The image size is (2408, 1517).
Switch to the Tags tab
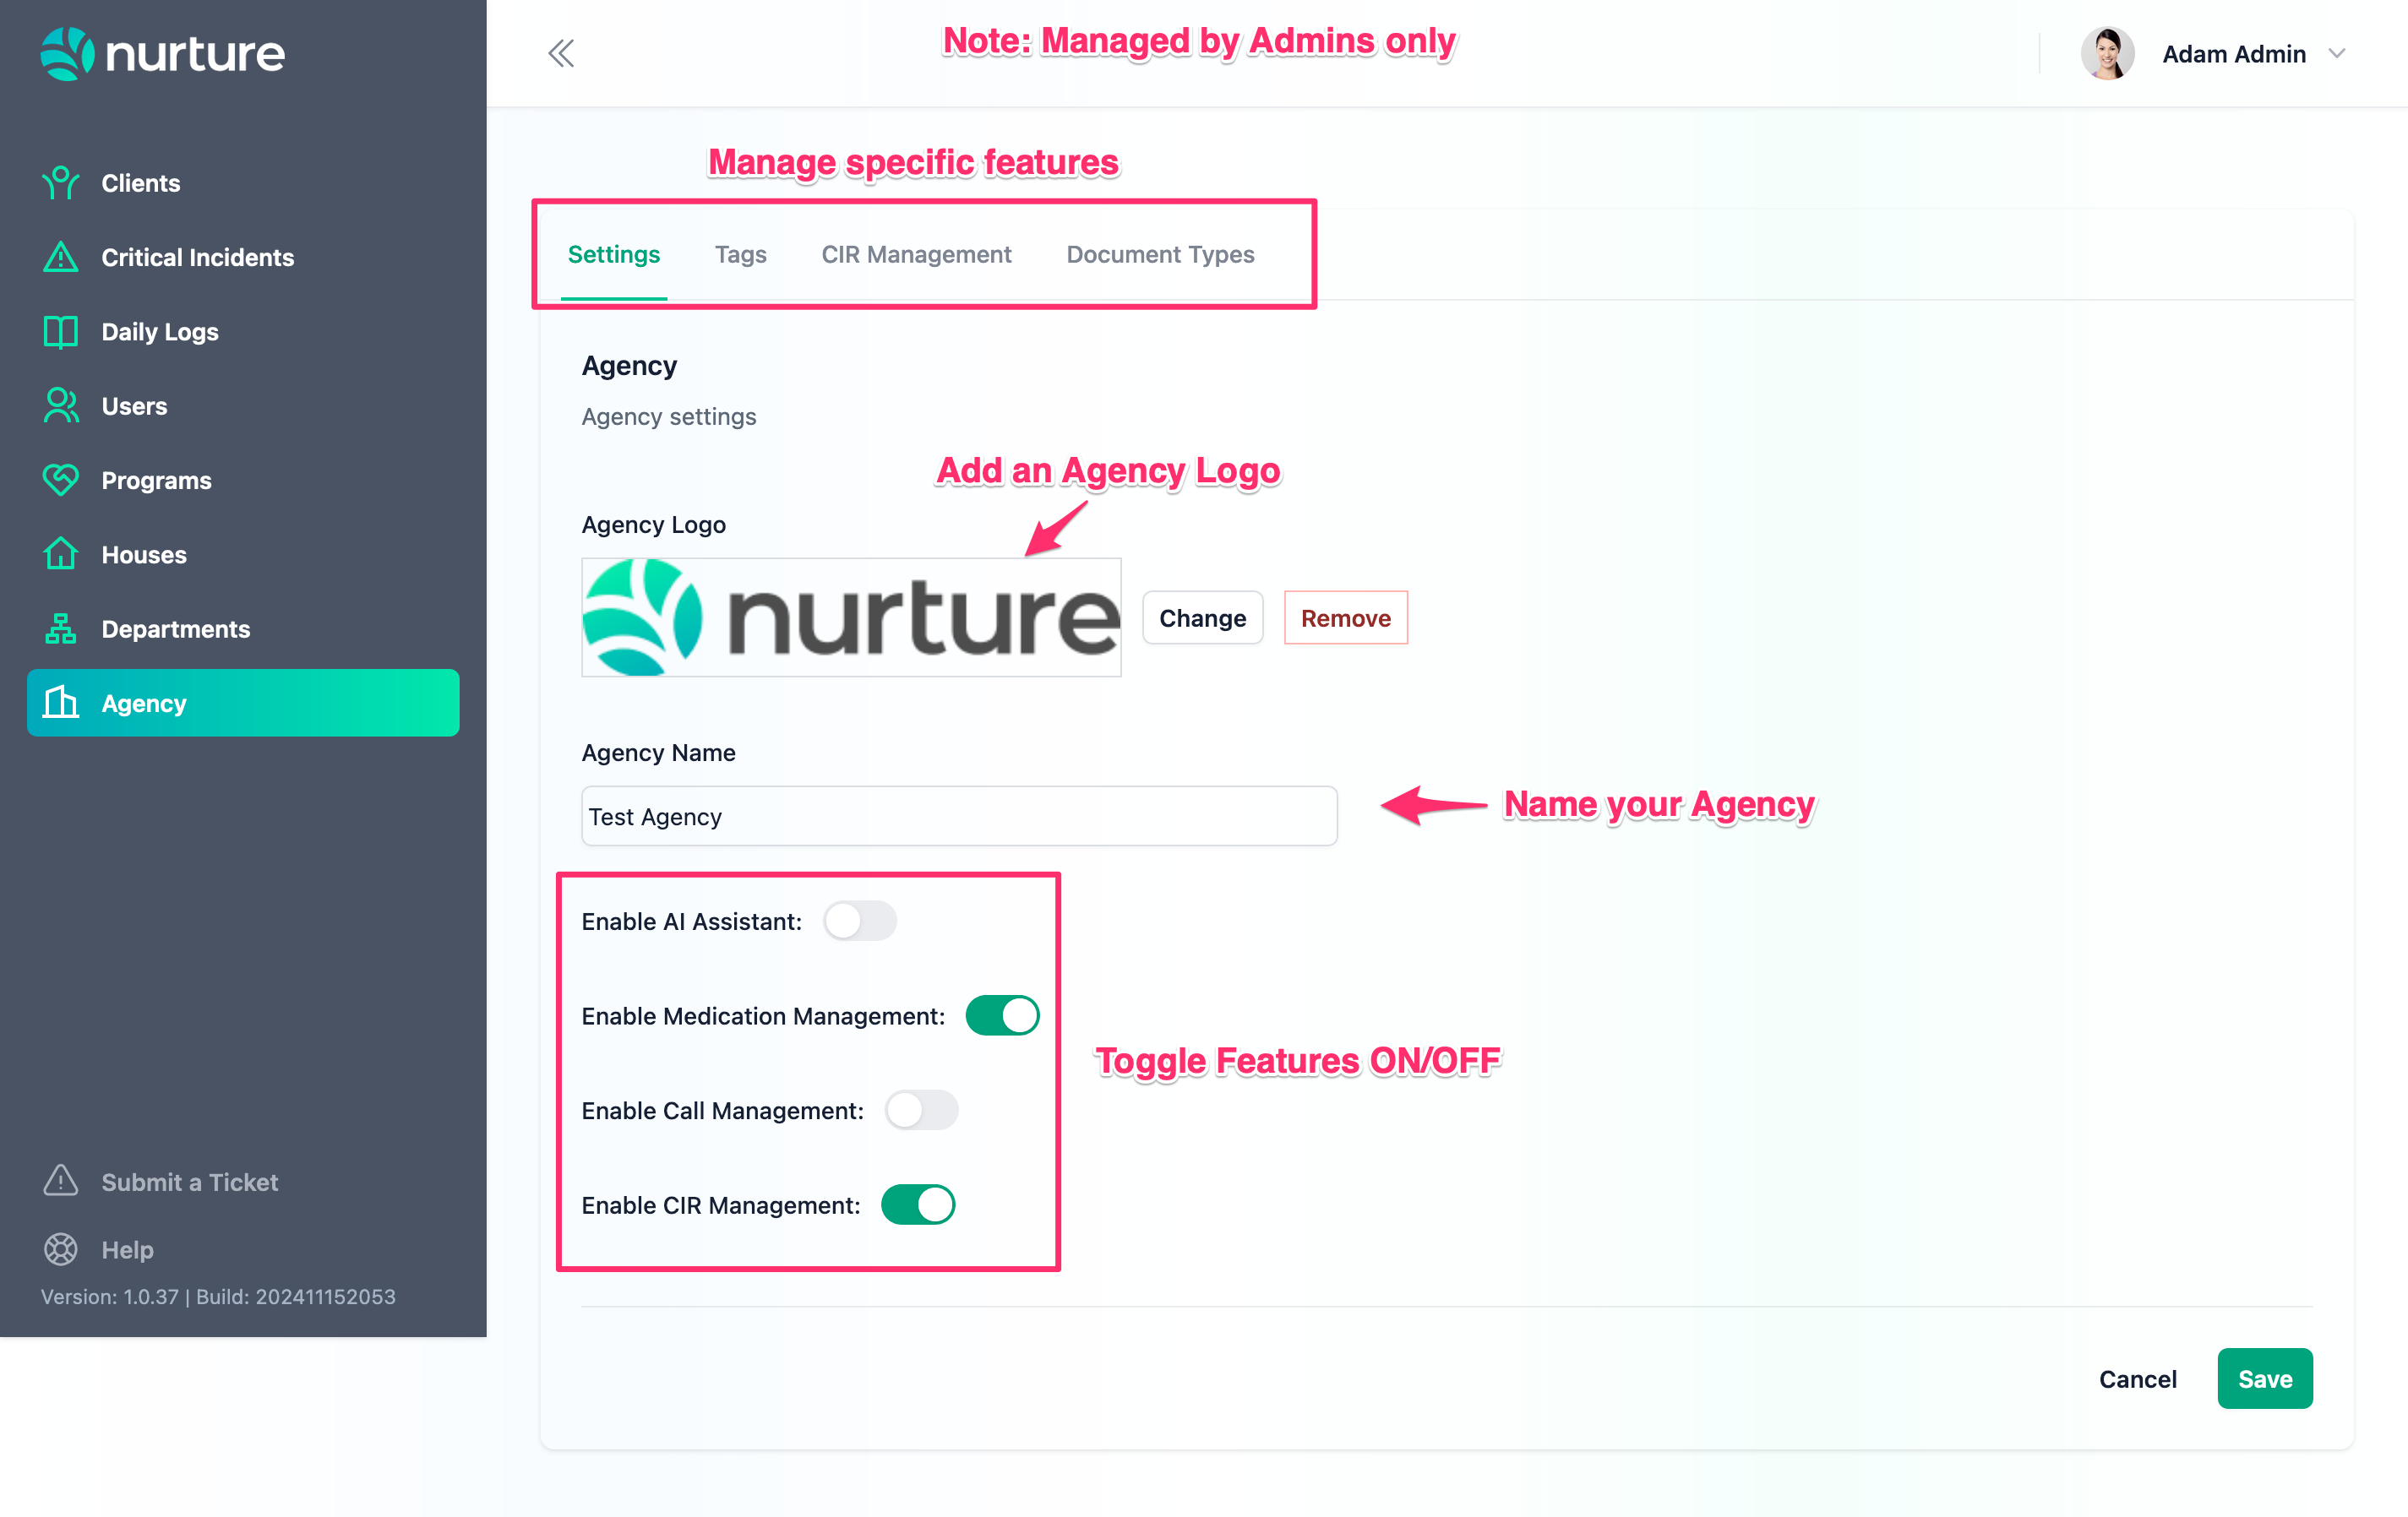click(x=740, y=254)
